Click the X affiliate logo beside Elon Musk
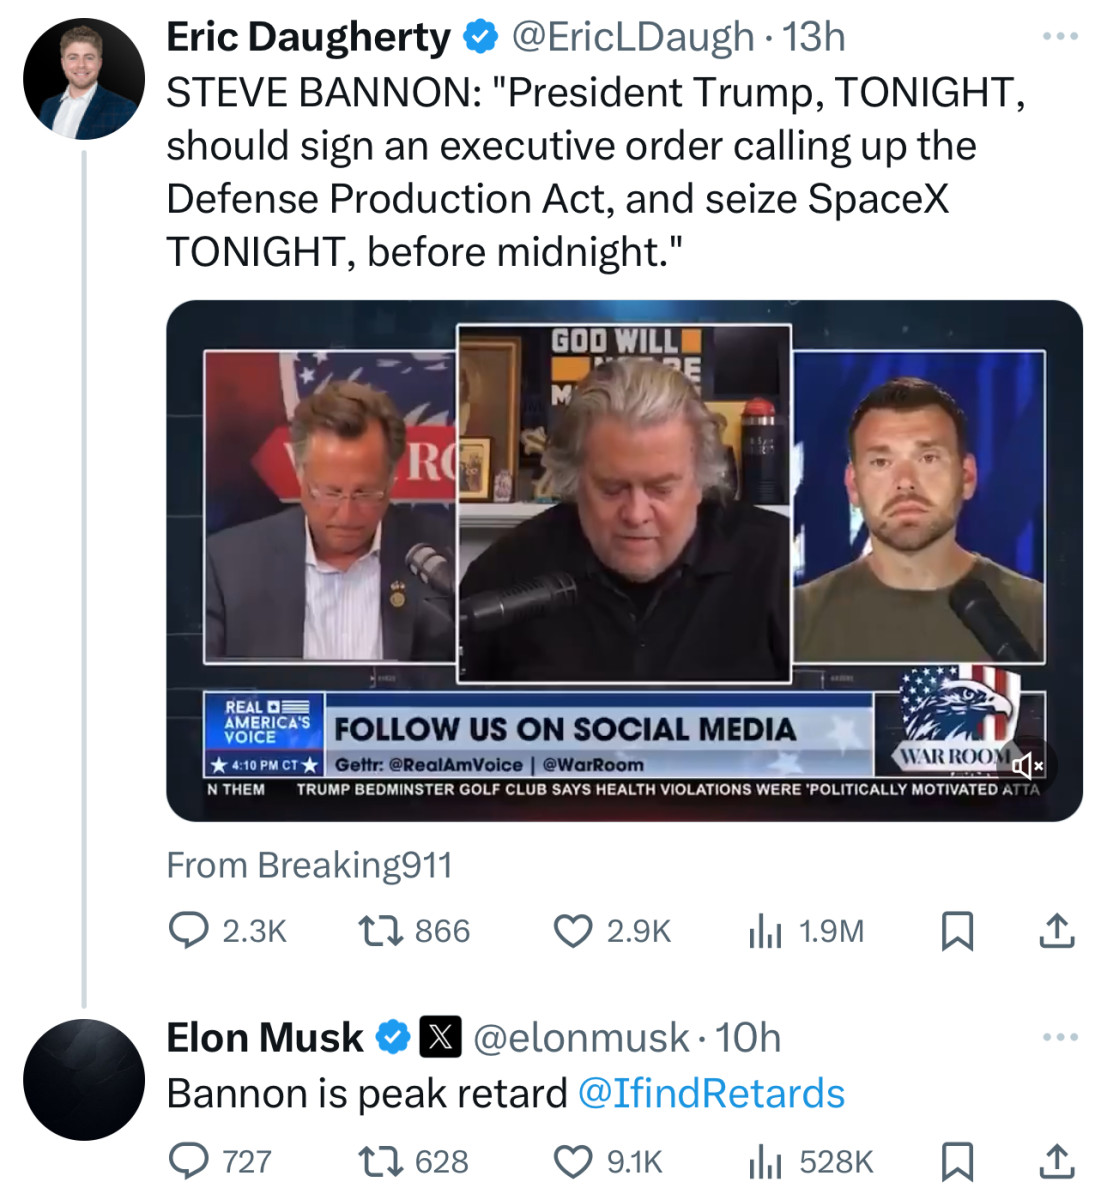The image size is (1107, 1200). 441,1037
